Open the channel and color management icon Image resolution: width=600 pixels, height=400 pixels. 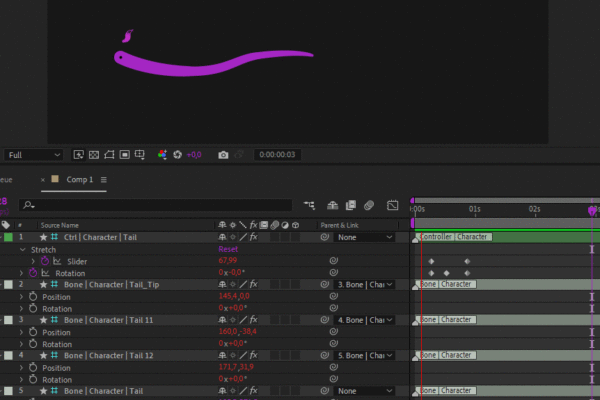[x=162, y=155]
